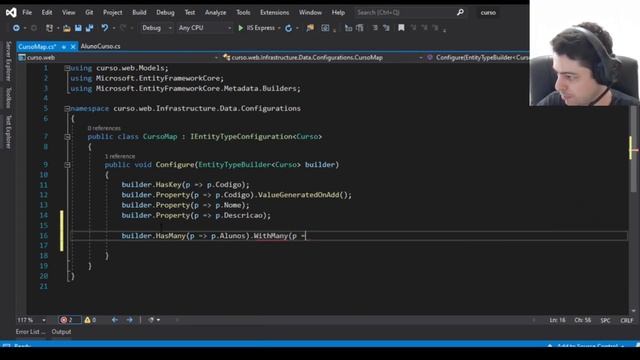
Task: Open the View menu
Action: (x=68, y=12)
